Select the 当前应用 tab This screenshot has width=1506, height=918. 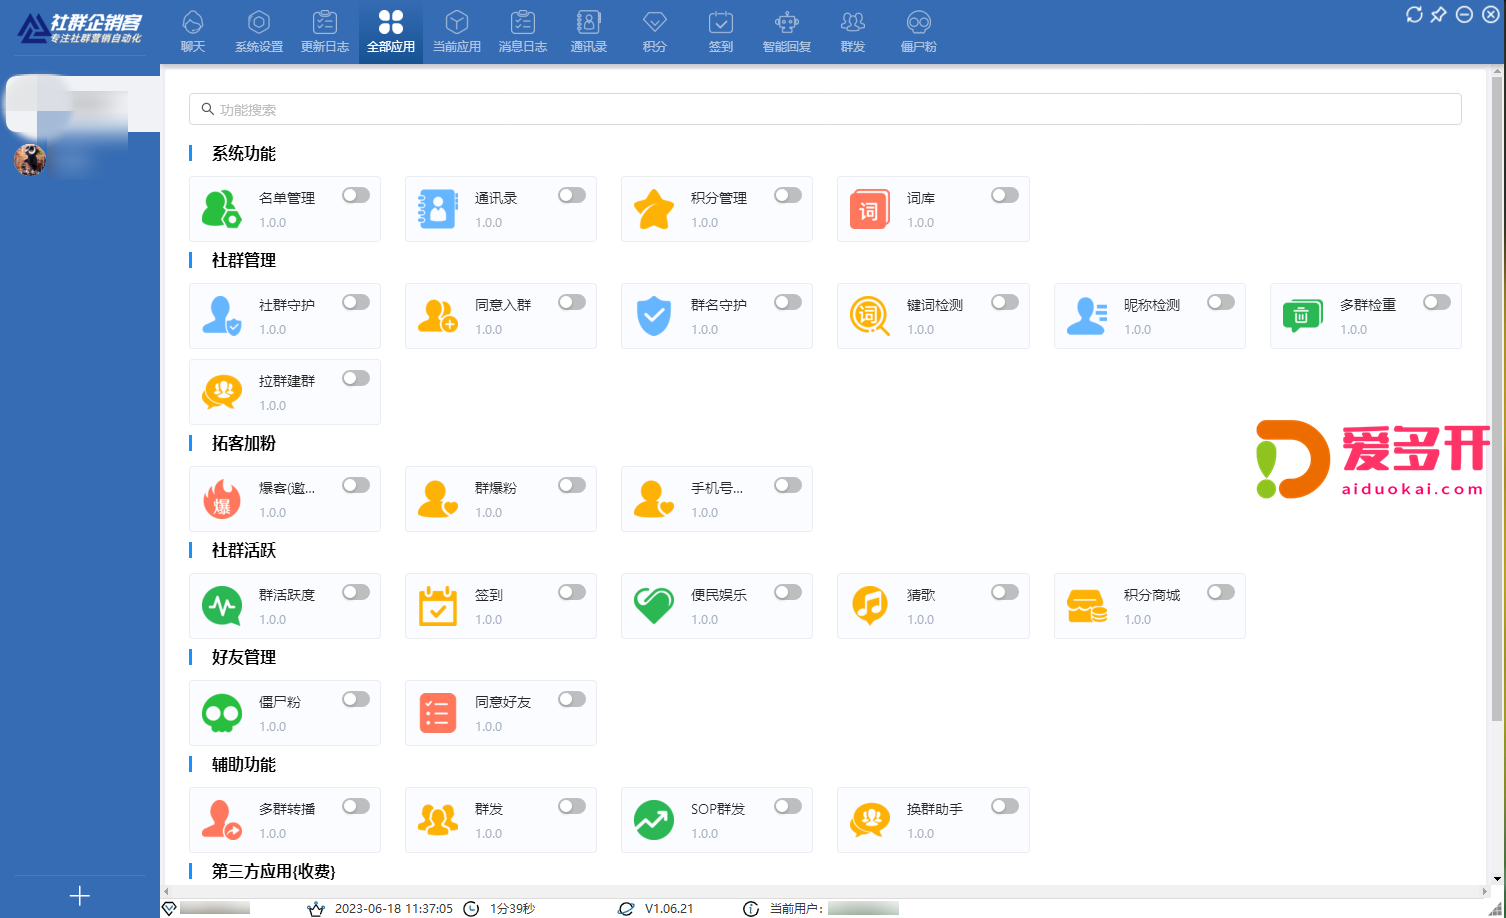457,32
